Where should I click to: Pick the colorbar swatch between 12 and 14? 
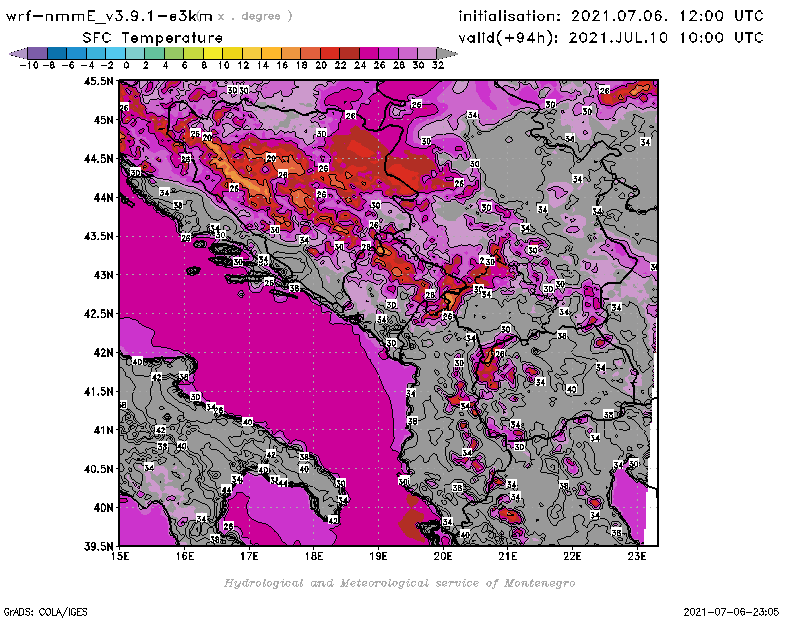(252, 53)
